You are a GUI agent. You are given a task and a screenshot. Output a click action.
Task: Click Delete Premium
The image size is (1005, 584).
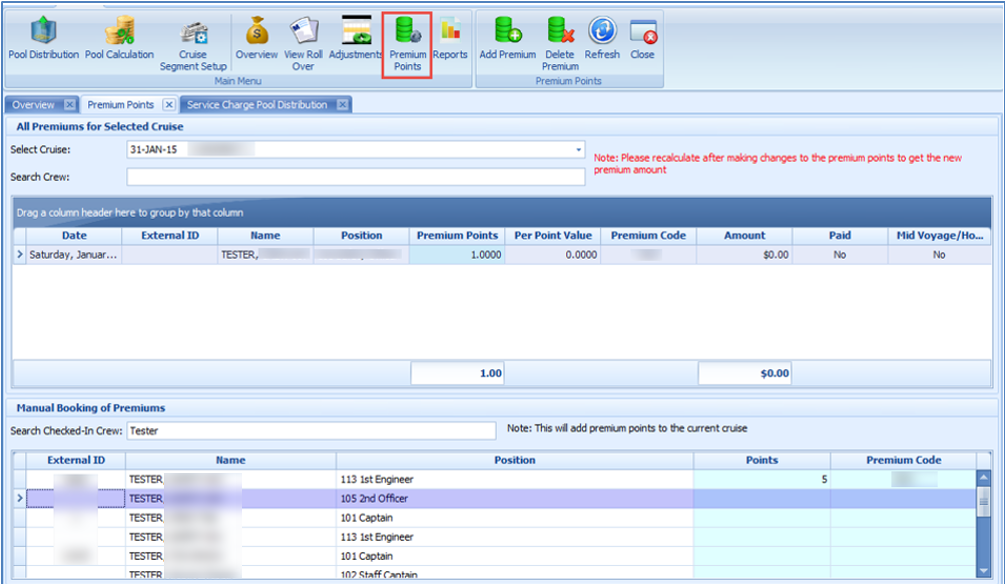click(560, 44)
